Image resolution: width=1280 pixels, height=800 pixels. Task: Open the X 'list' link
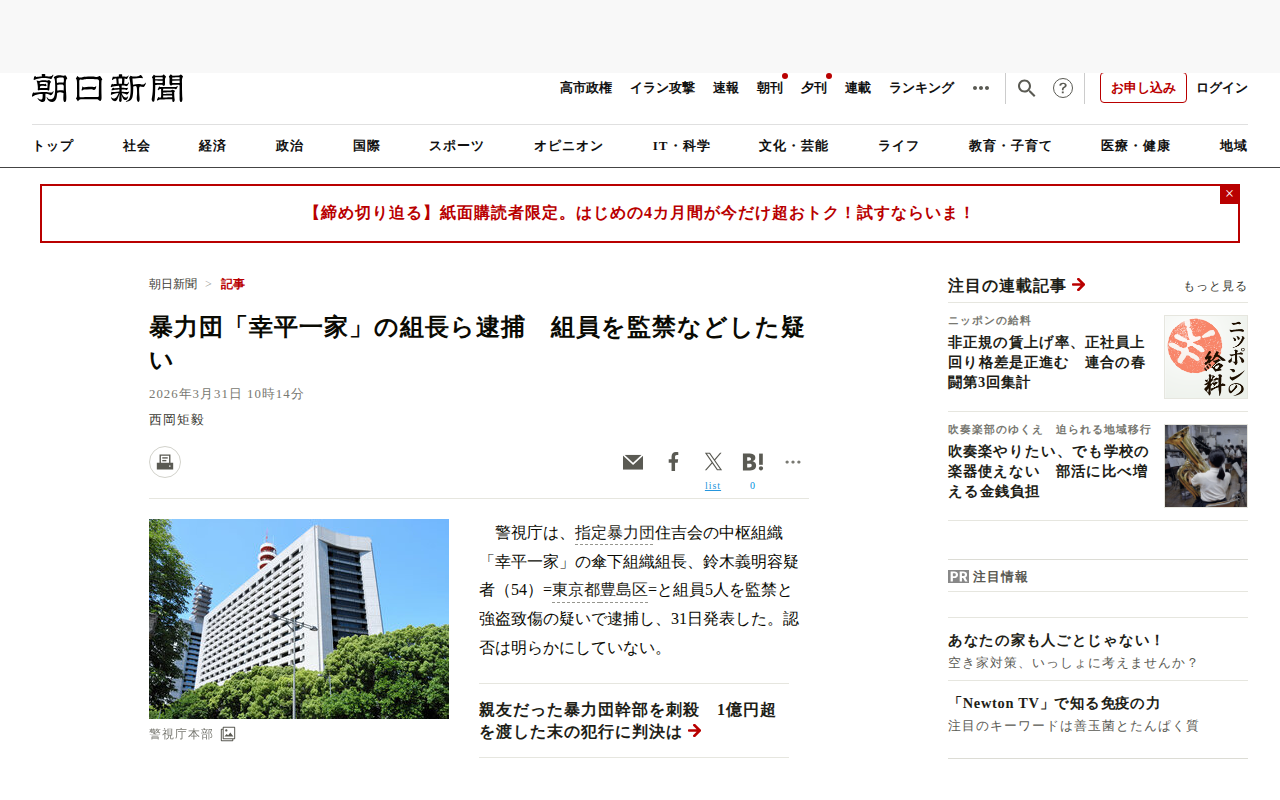(x=713, y=486)
